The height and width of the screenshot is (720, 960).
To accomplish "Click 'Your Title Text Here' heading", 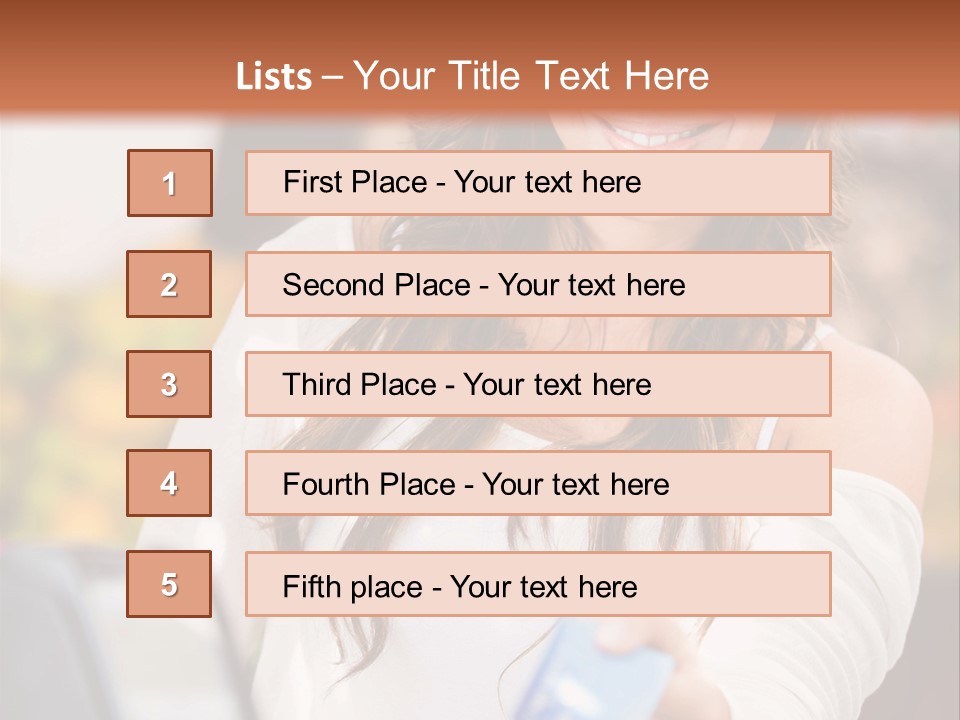I will click(x=531, y=76).
